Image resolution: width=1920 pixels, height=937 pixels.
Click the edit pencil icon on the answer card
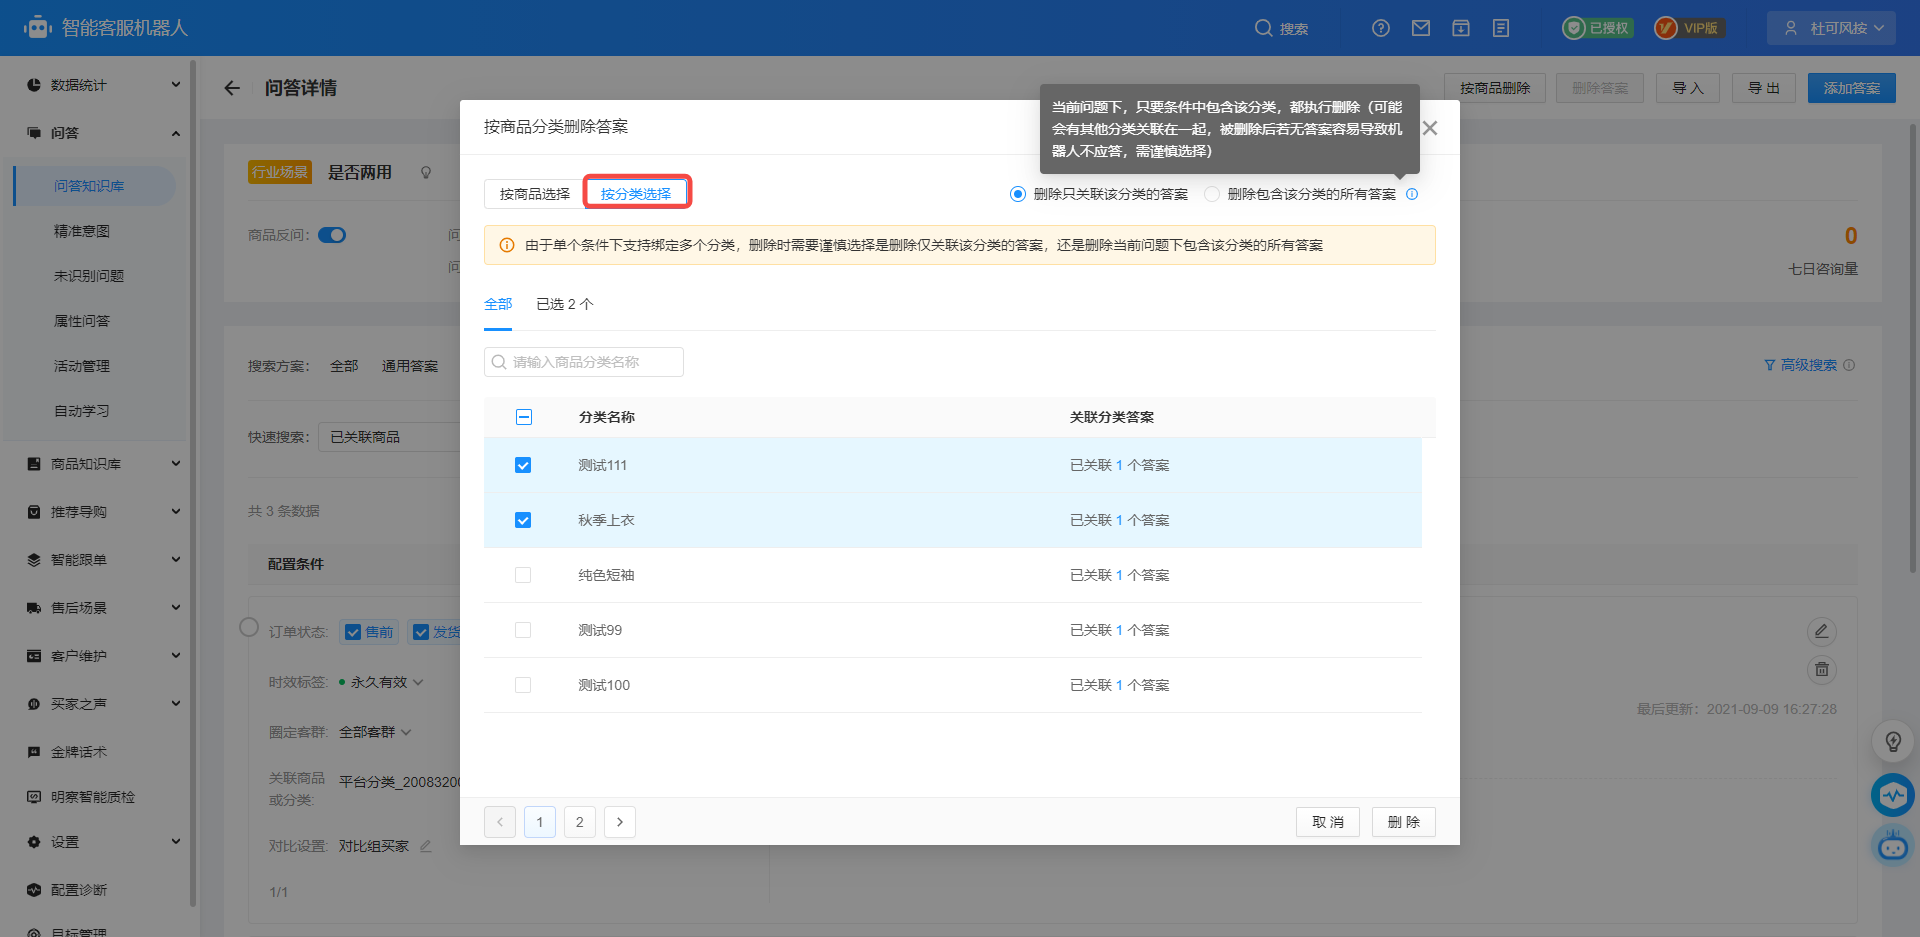tap(1822, 631)
